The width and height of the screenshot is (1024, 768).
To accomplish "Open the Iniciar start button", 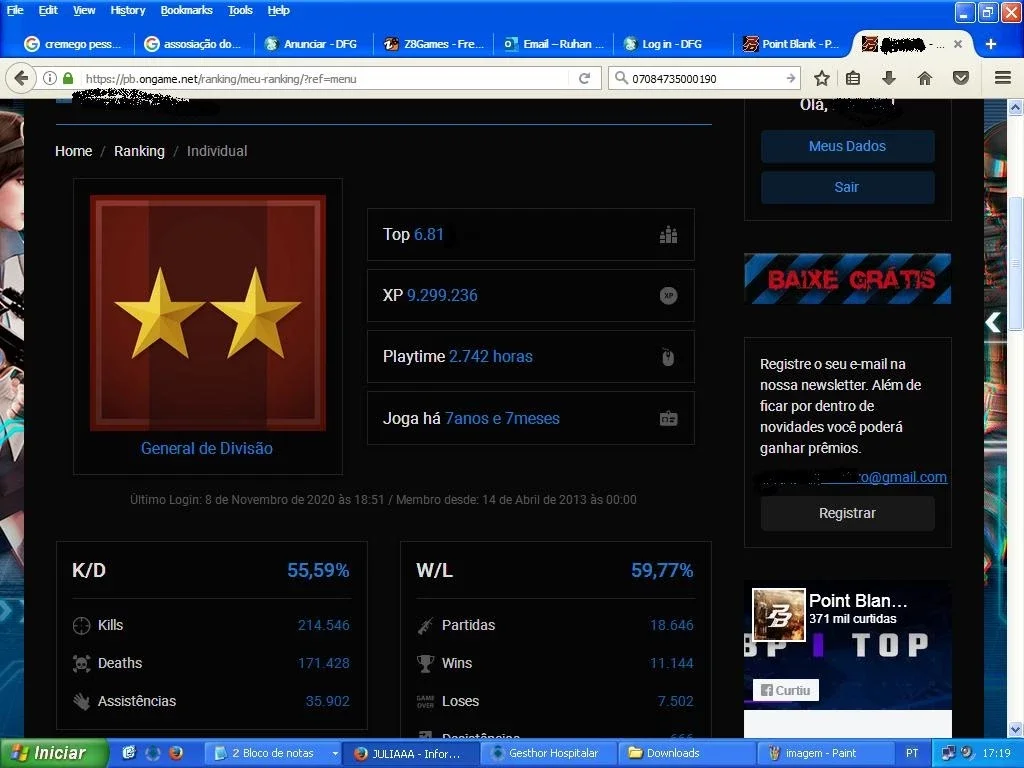I will click(x=53, y=753).
